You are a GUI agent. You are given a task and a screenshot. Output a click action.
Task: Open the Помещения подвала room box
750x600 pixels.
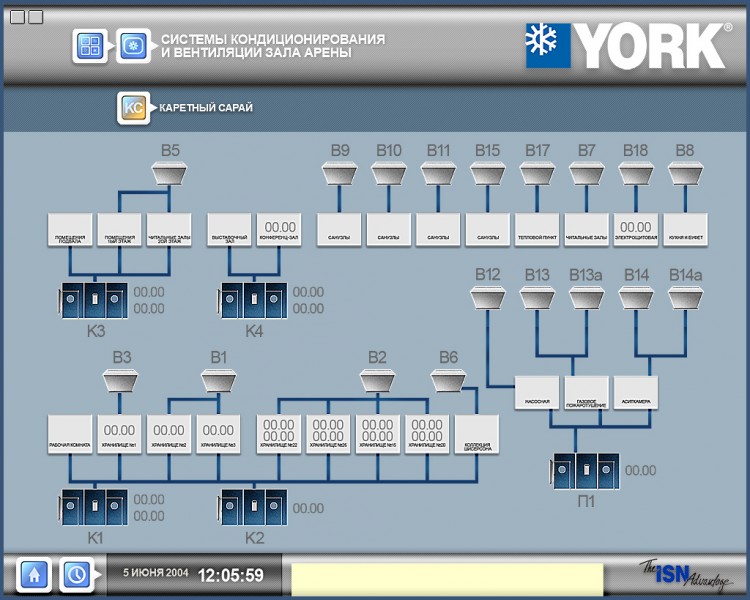pos(70,230)
